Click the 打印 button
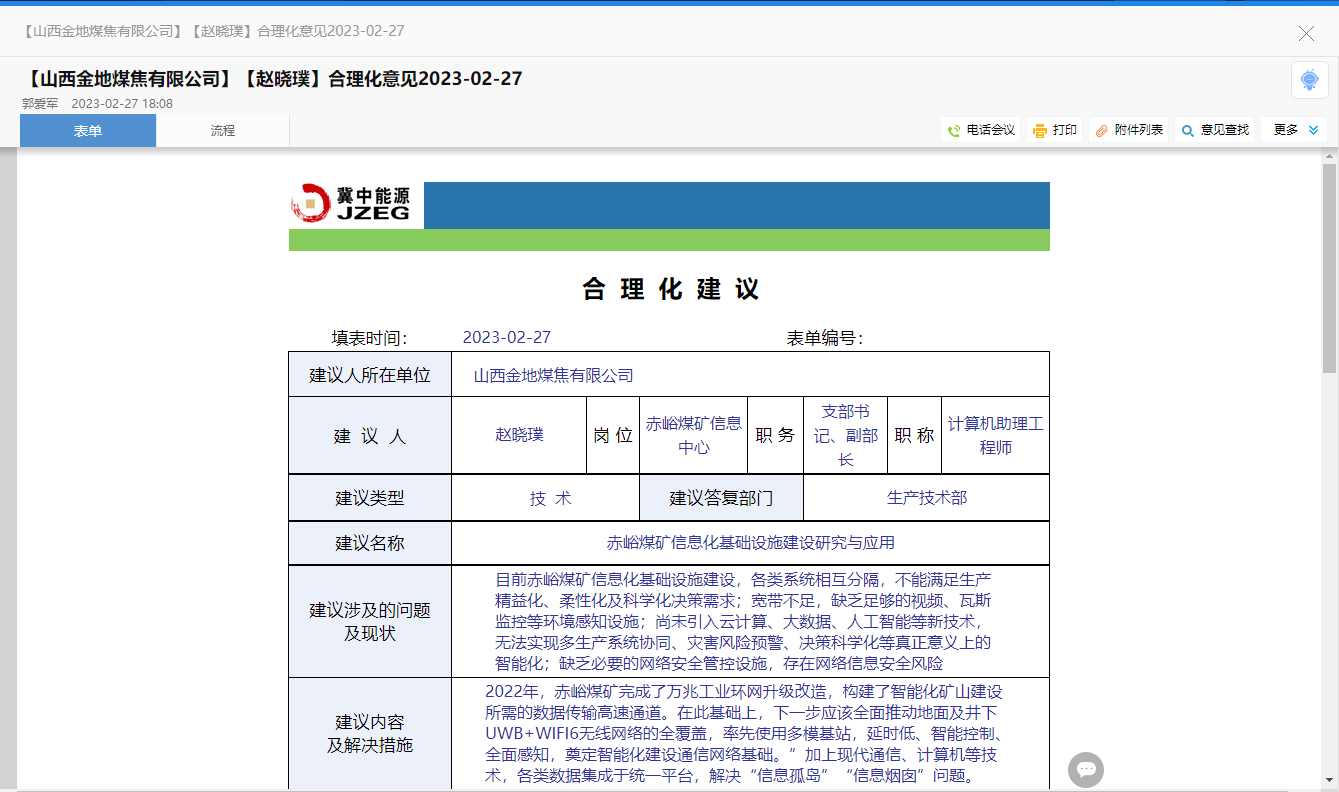 1055,131
